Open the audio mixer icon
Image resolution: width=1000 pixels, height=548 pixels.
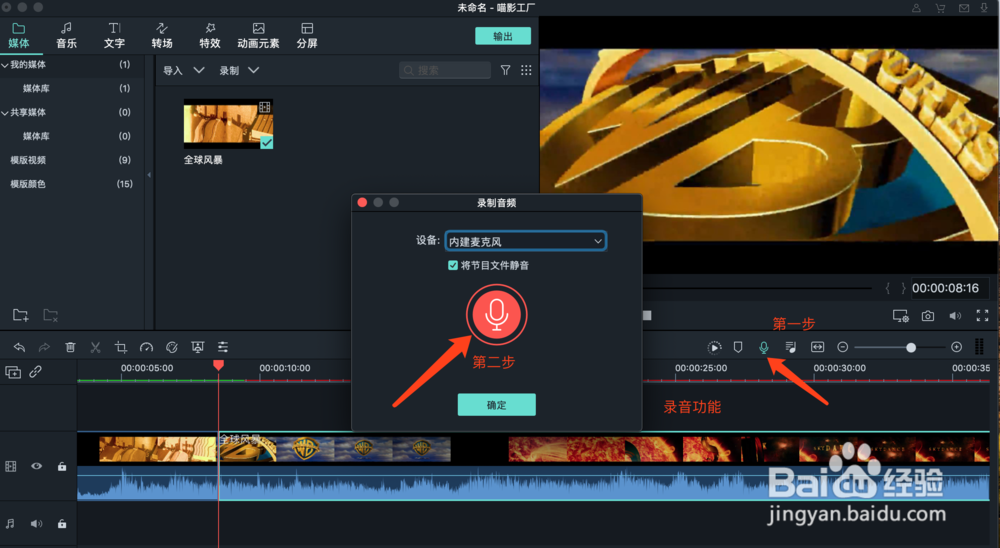[790, 347]
